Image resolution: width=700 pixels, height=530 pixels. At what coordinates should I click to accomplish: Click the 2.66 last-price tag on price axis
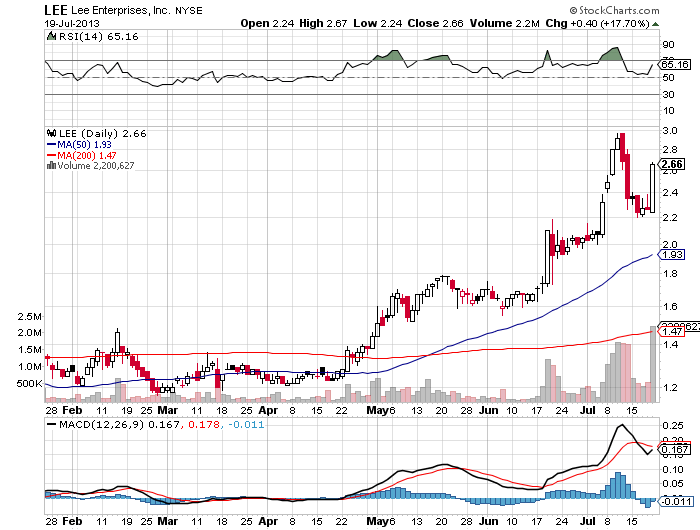click(672, 164)
